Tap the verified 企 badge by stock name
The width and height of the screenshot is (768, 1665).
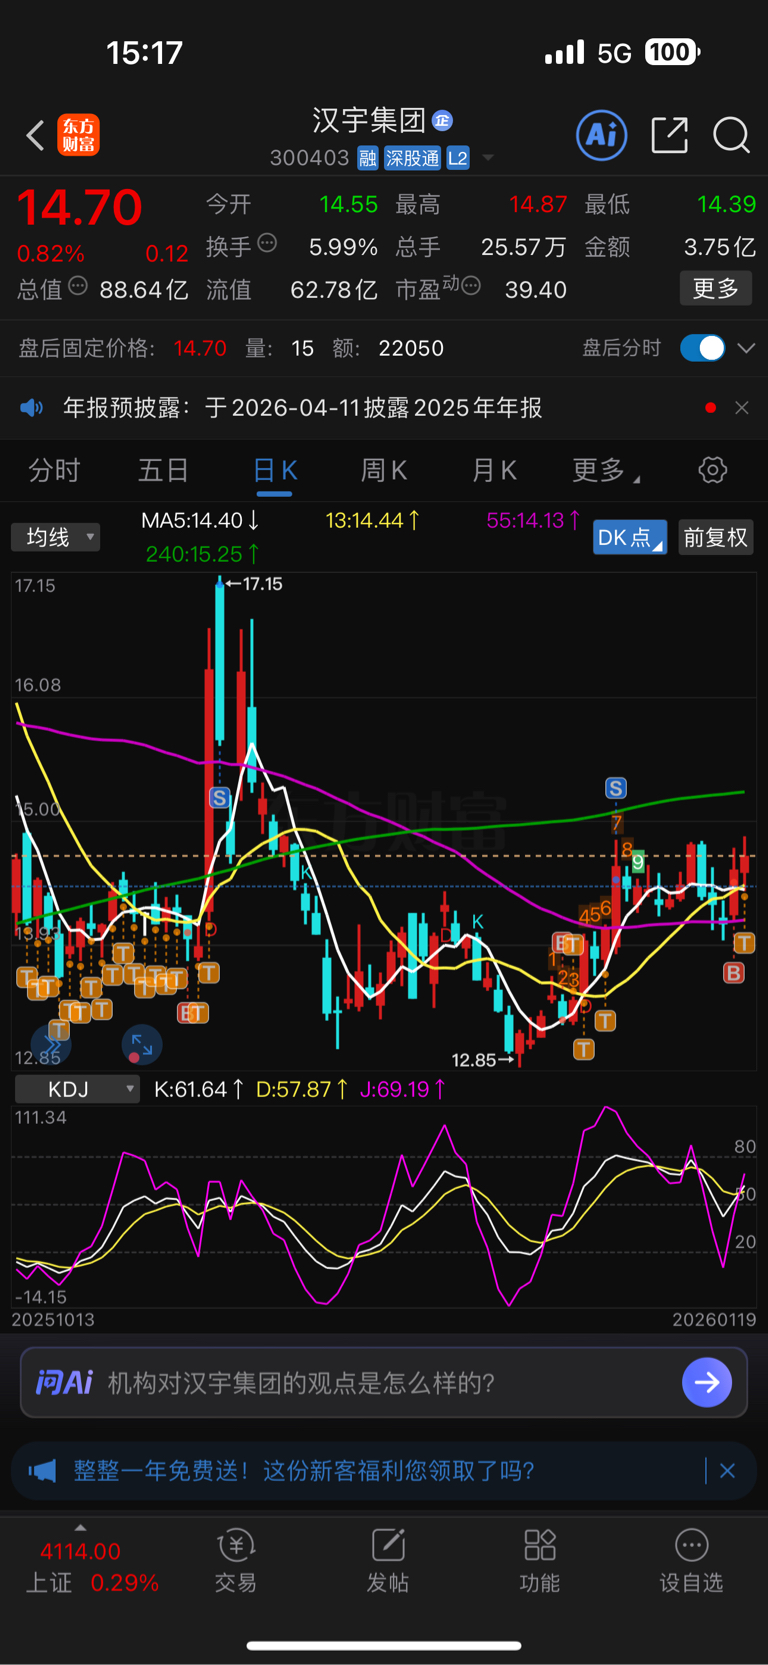click(442, 121)
